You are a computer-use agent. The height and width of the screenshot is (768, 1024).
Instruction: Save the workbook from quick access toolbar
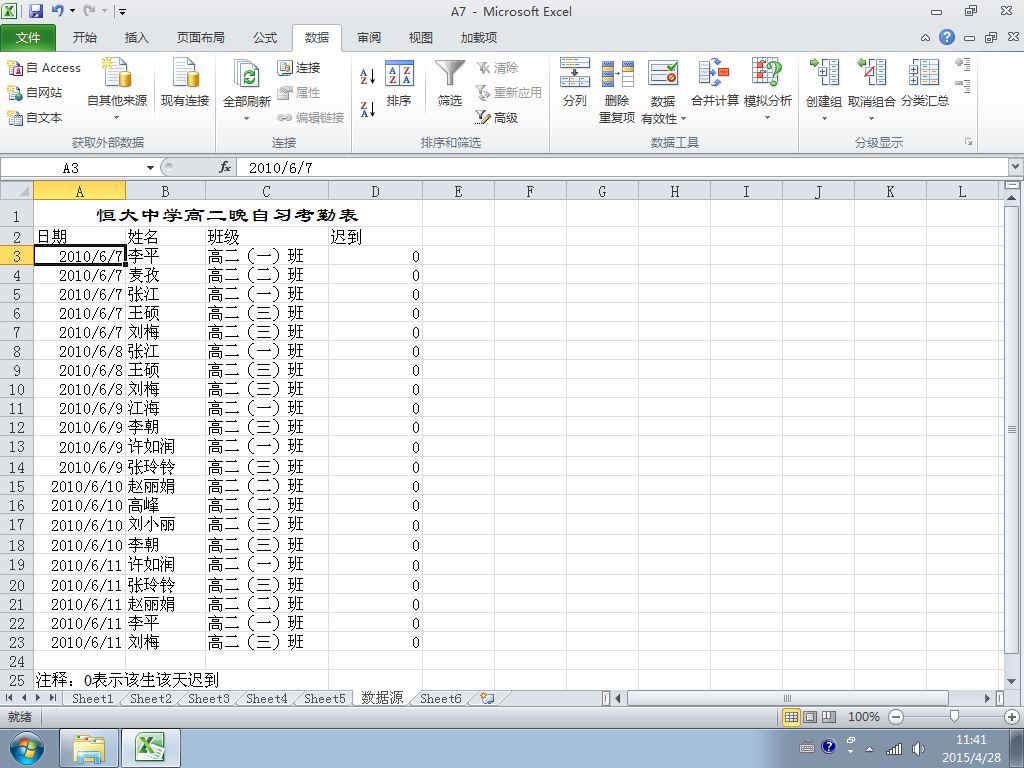35,11
